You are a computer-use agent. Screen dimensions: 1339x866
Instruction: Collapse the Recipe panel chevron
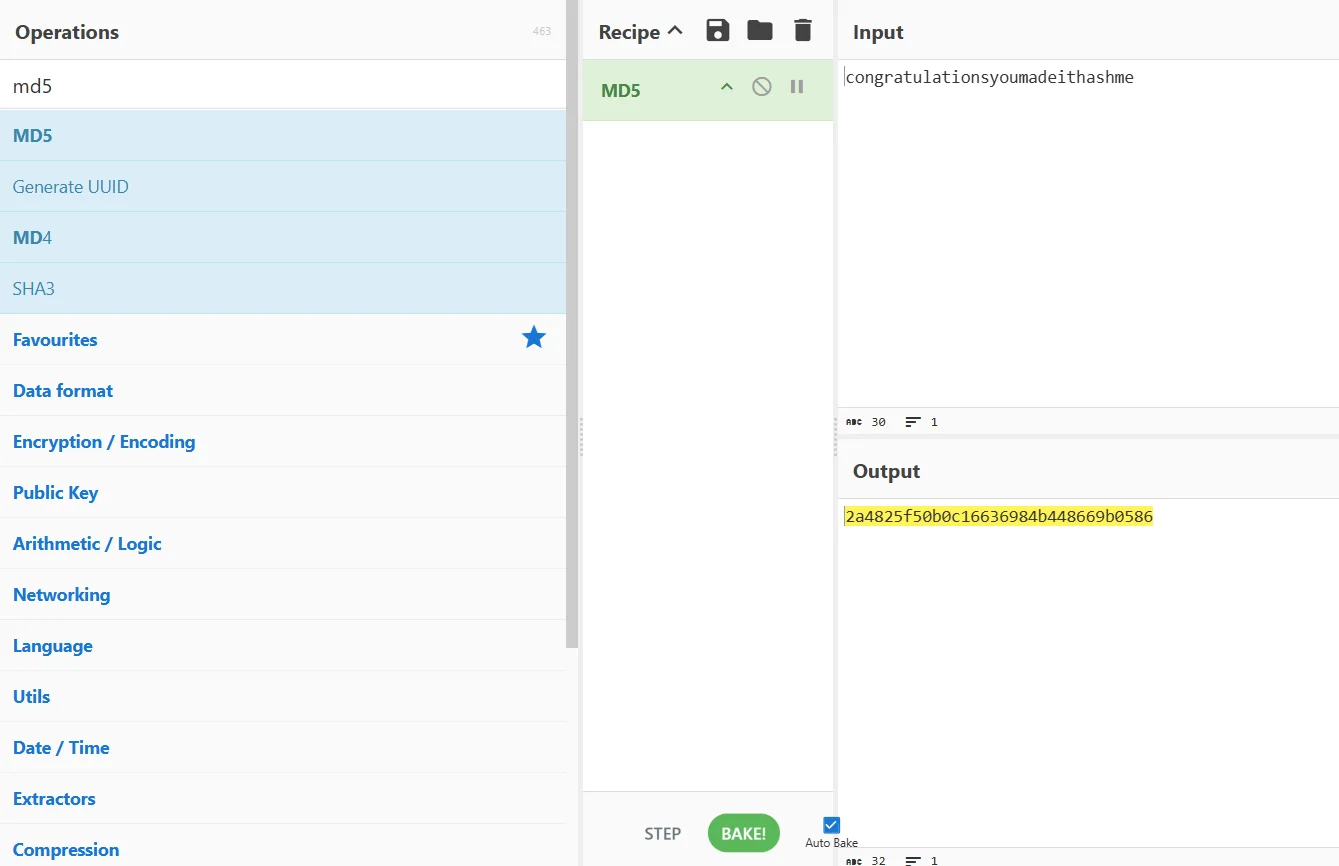point(675,31)
